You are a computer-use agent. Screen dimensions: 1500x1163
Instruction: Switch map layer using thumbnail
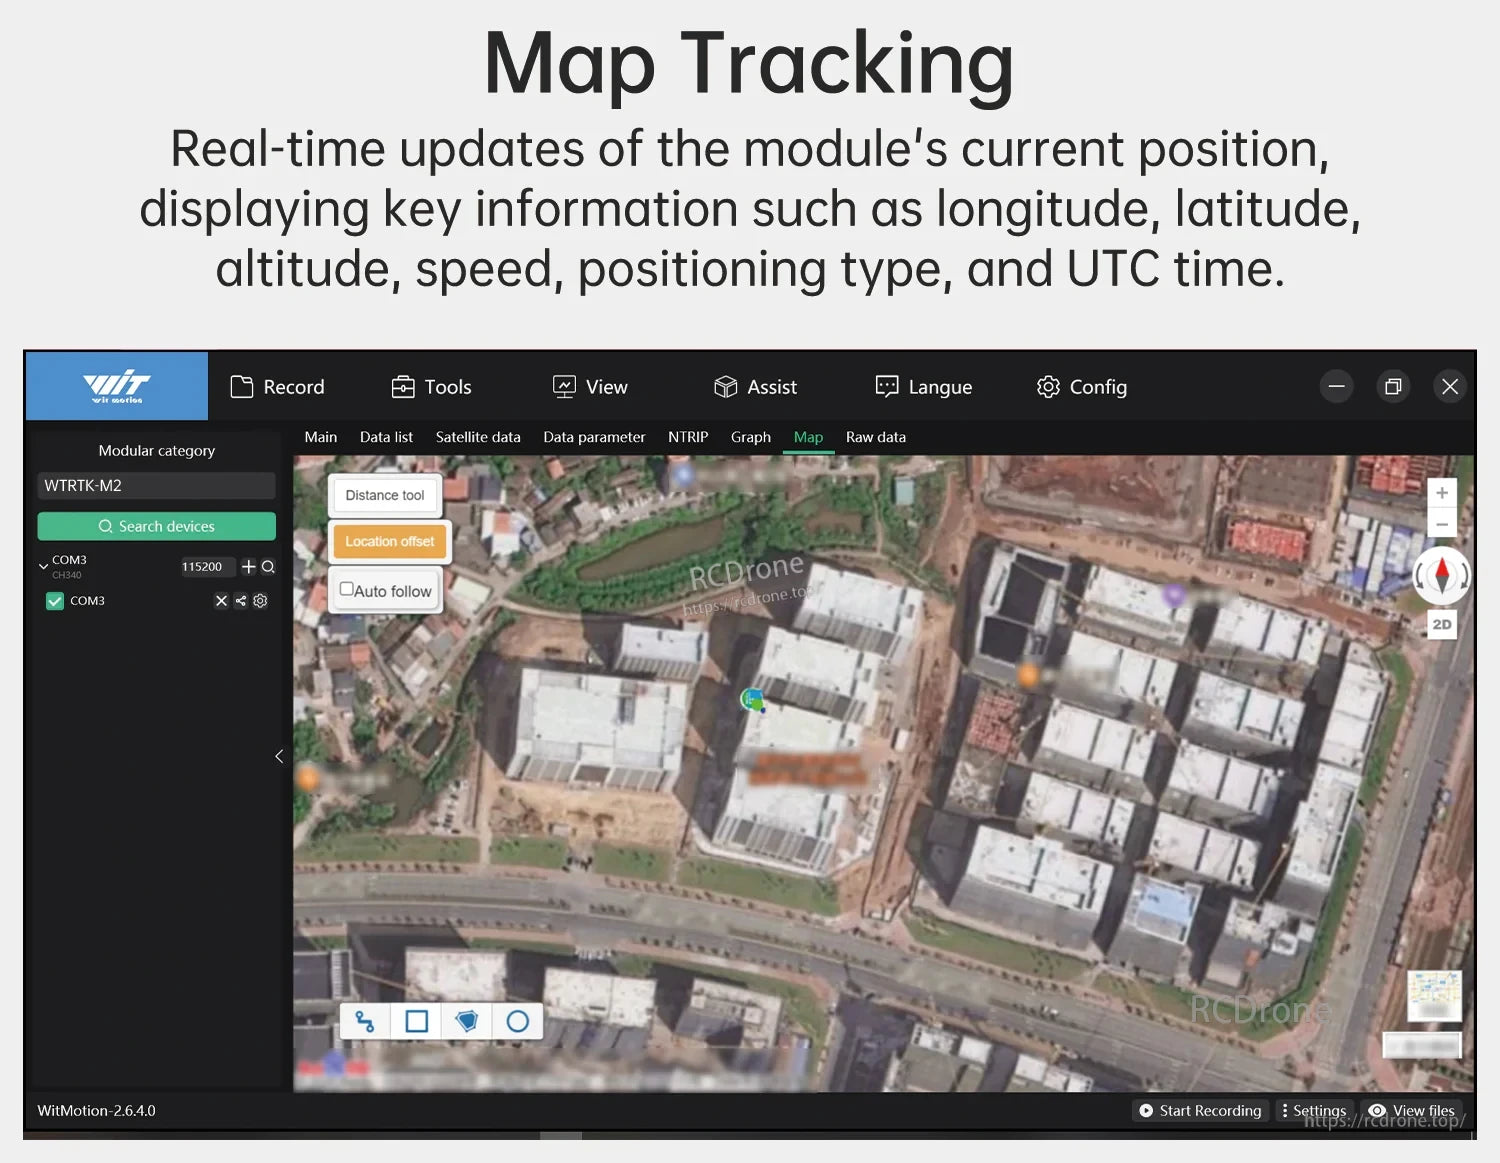click(x=1434, y=995)
